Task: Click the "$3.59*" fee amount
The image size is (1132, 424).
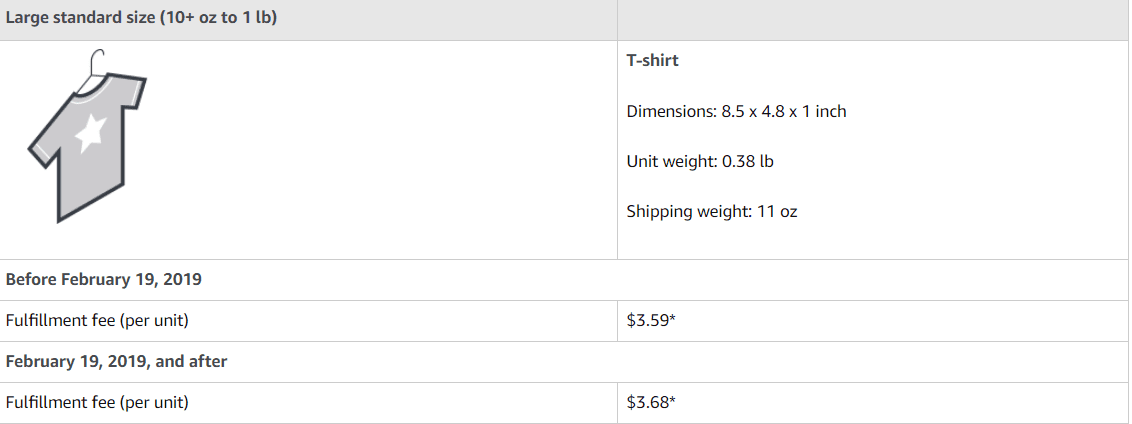Action: (x=650, y=321)
